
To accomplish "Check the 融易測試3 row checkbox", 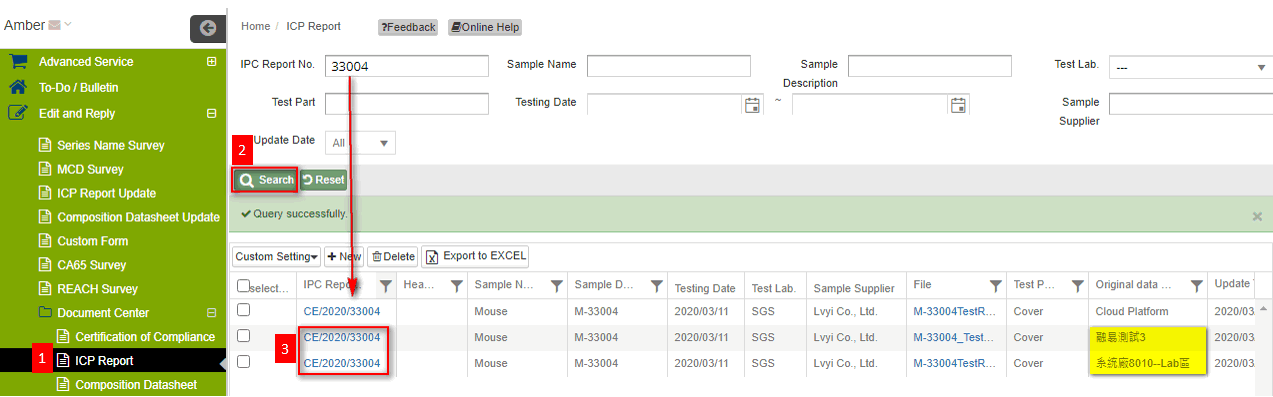I will pos(243,337).
